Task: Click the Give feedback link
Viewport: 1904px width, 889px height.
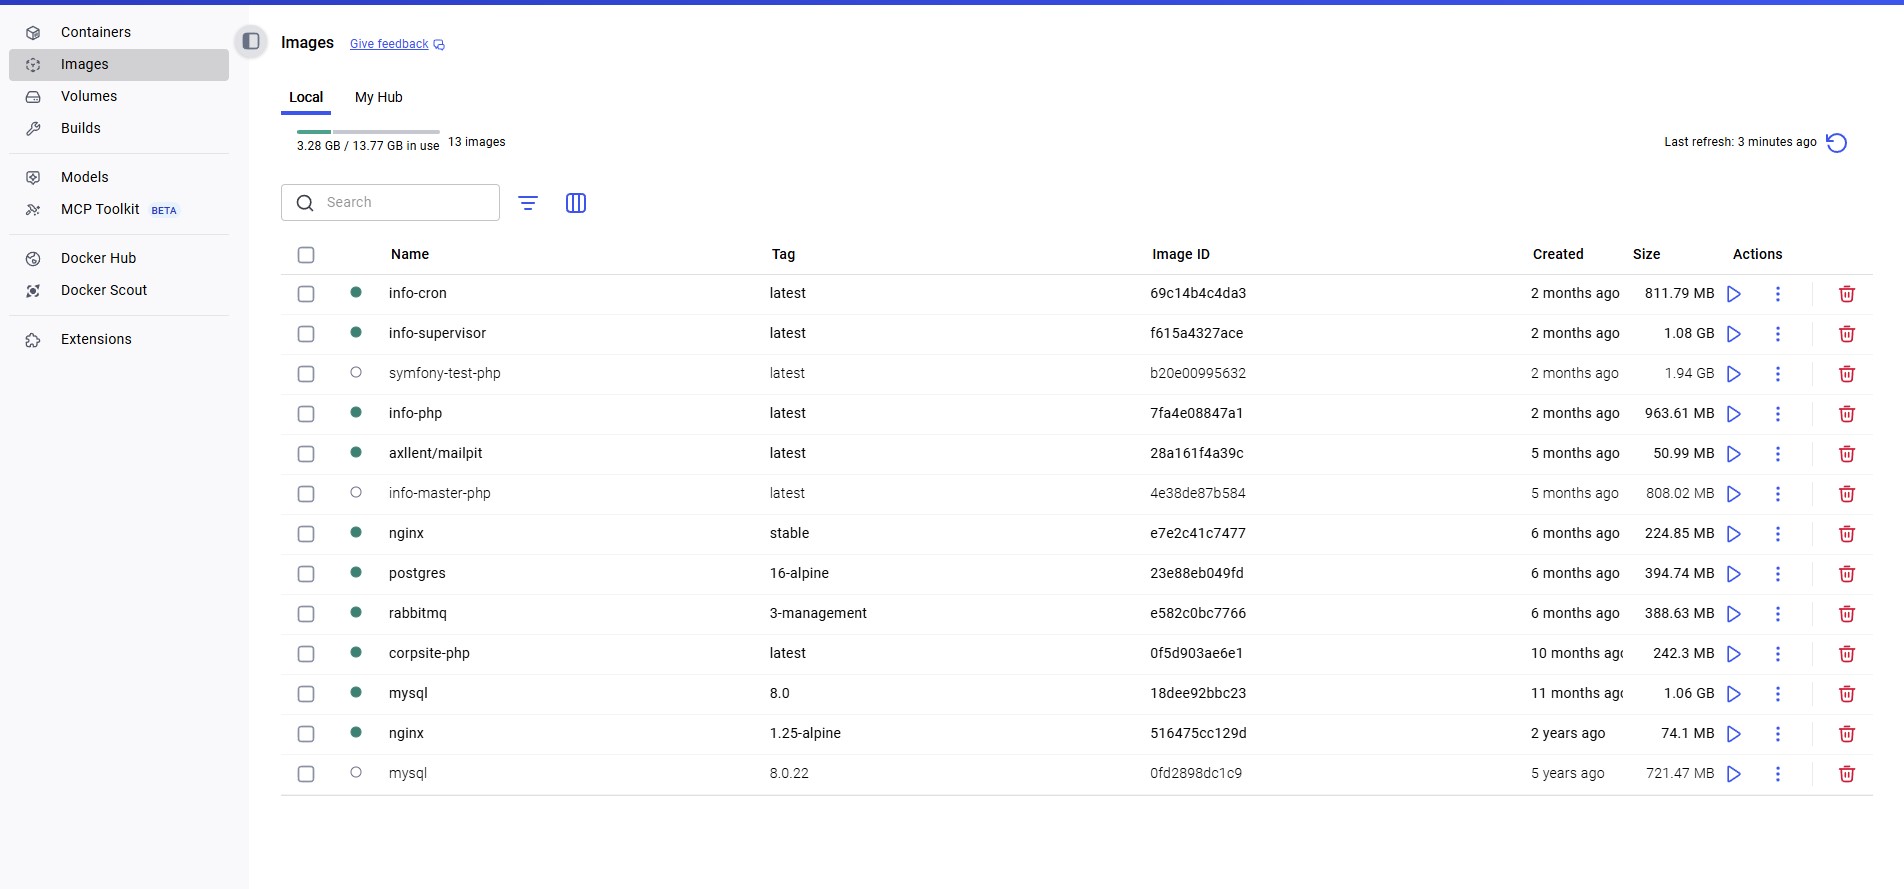Action: point(397,44)
